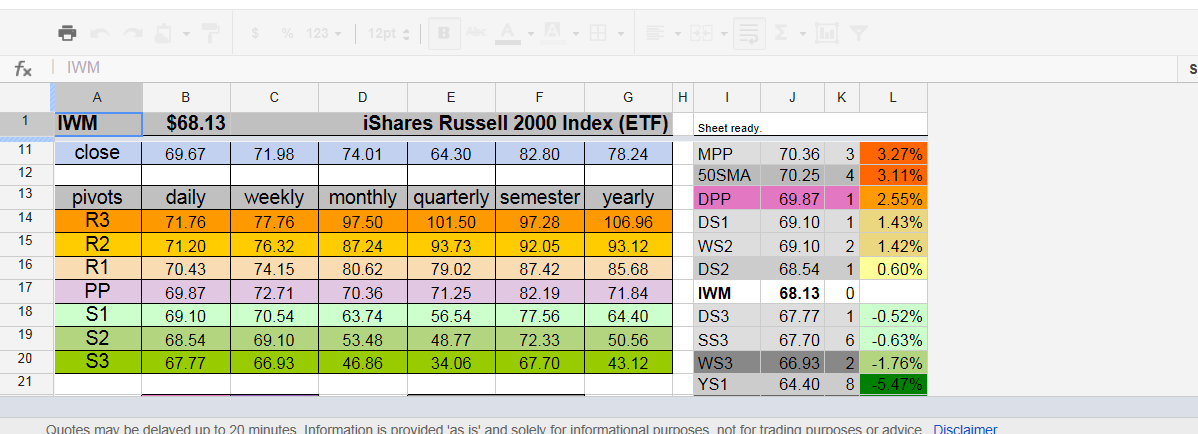Click the Print icon
Image resolution: width=1198 pixels, height=434 pixels.
coord(67,33)
